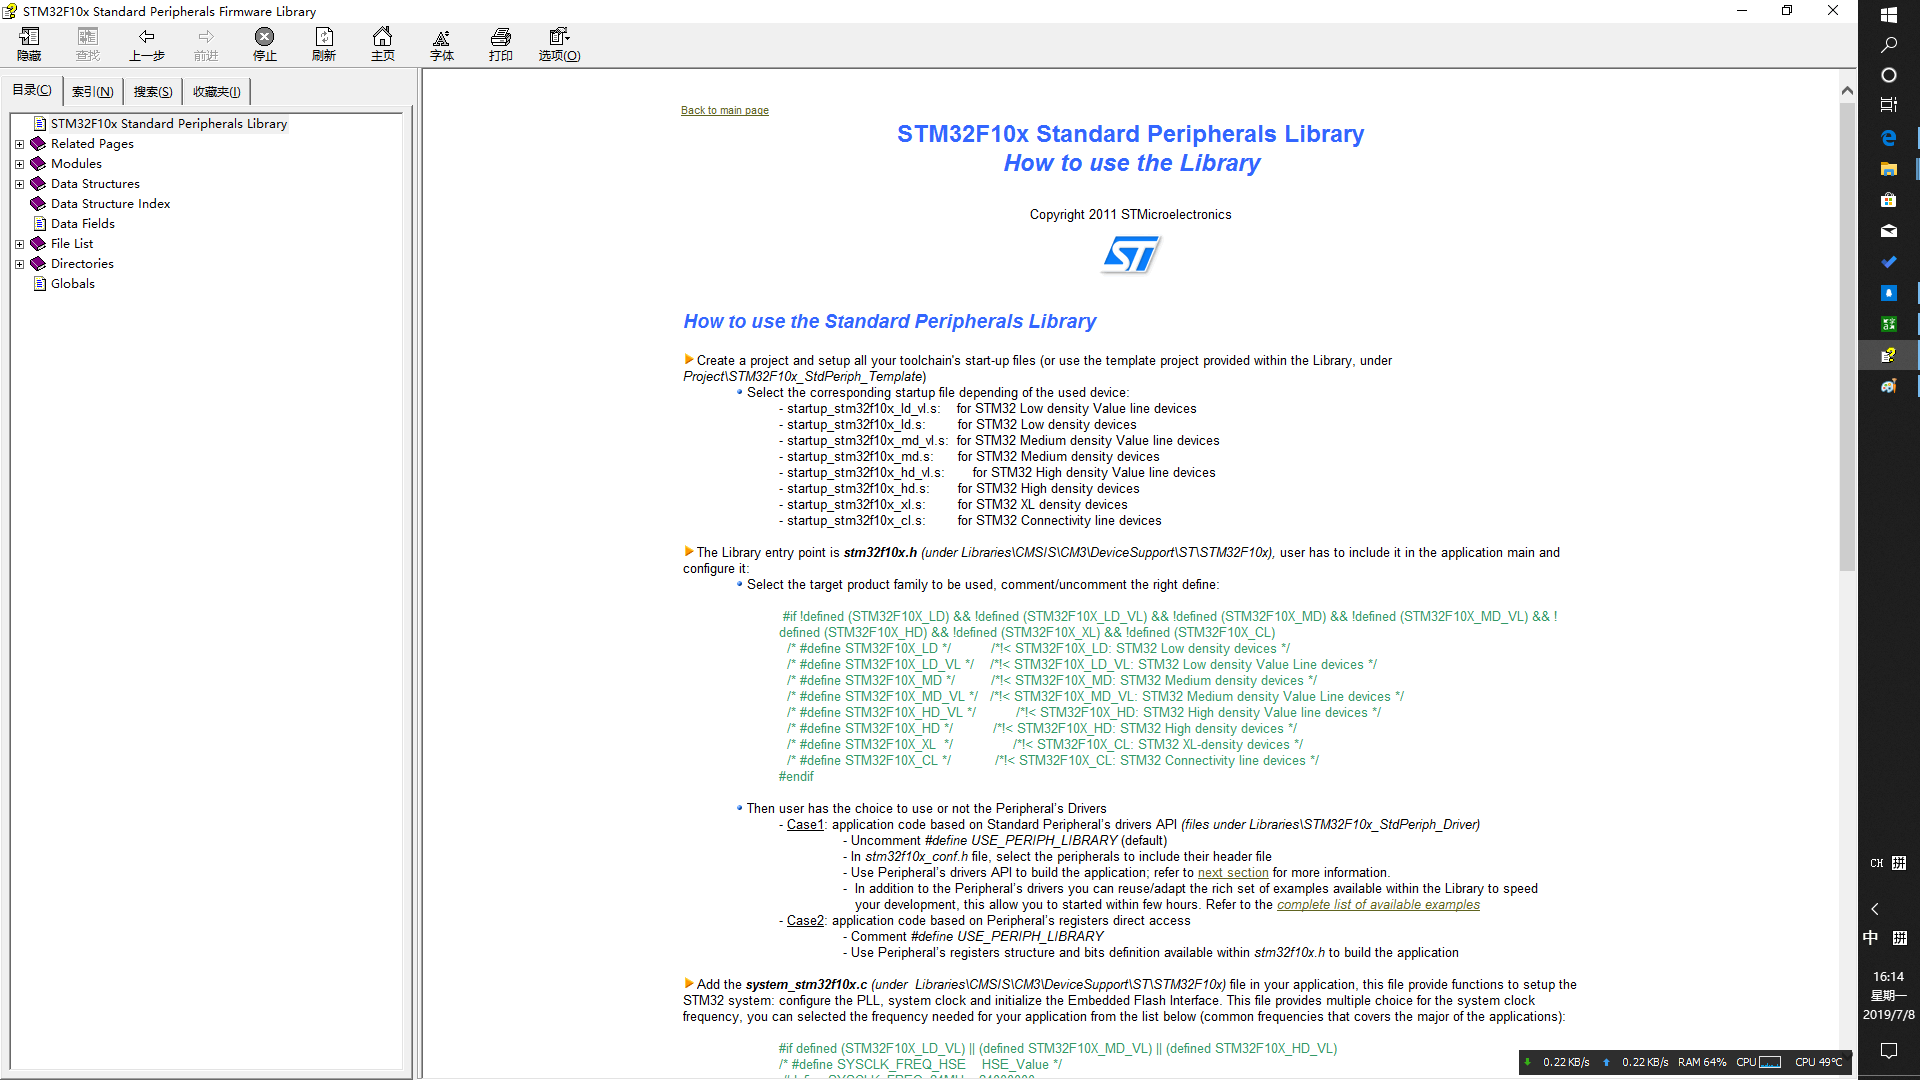Click the Data Fields page icon
The height and width of the screenshot is (1080, 1920).
40,224
